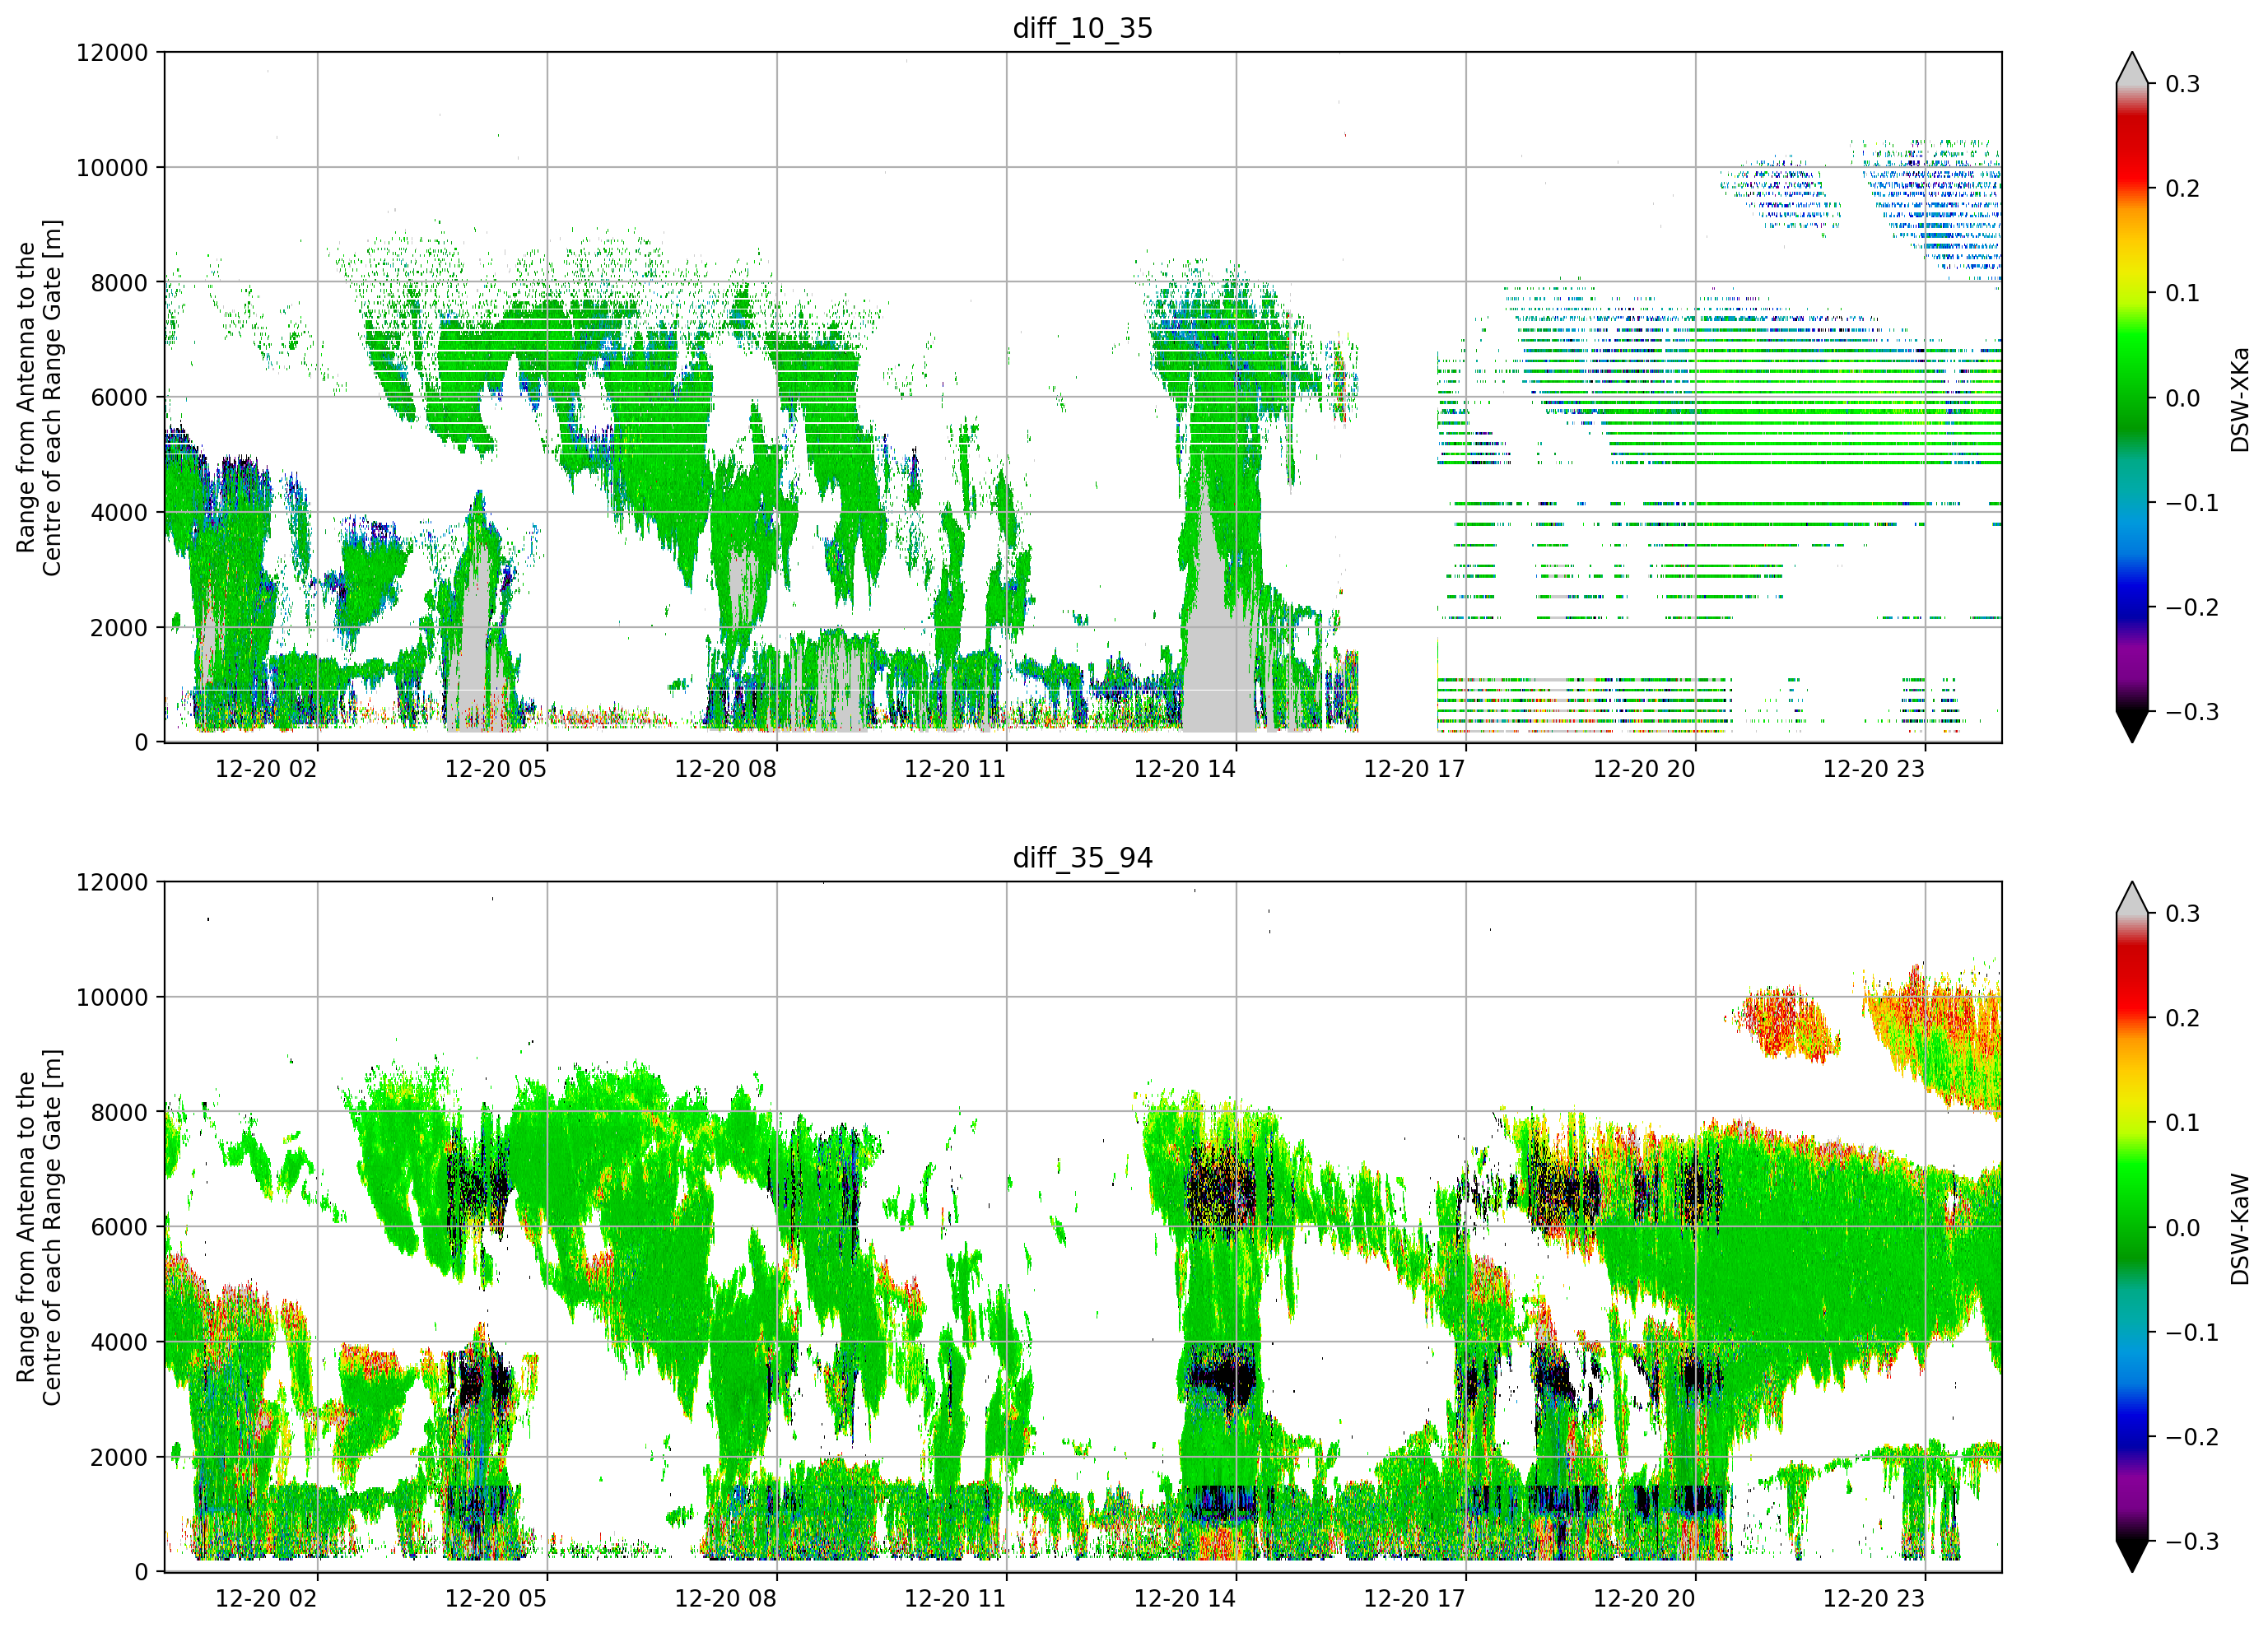Image resolution: width=2268 pixels, height=1628 pixels.
Task: Click "12-20 11" tick under the diff_35_94 plot
Action: (x=955, y=1599)
